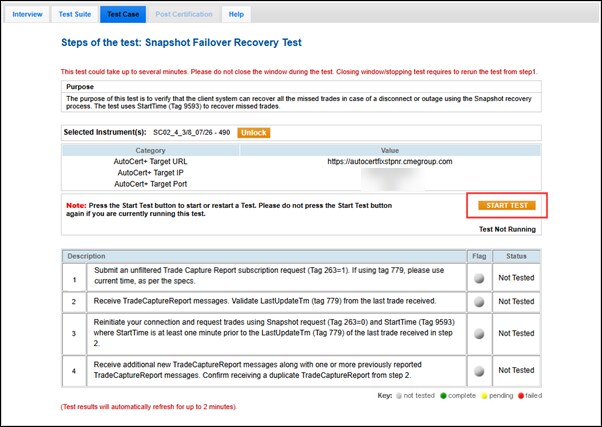The image size is (602, 427).
Task: Select the Test Case tab
Action: tap(123, 15)
